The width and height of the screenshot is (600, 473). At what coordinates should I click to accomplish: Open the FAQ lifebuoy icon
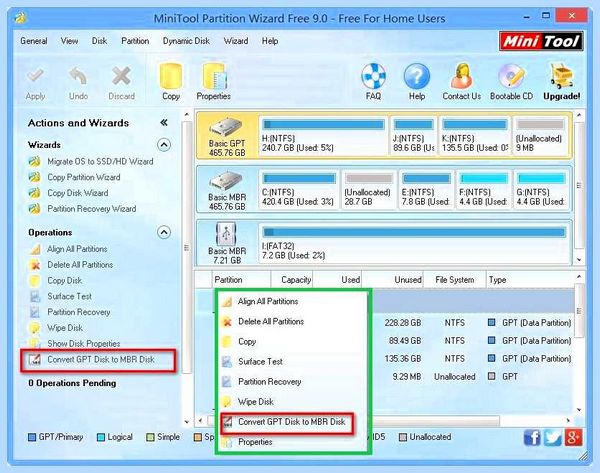click(x=373, y=77)
